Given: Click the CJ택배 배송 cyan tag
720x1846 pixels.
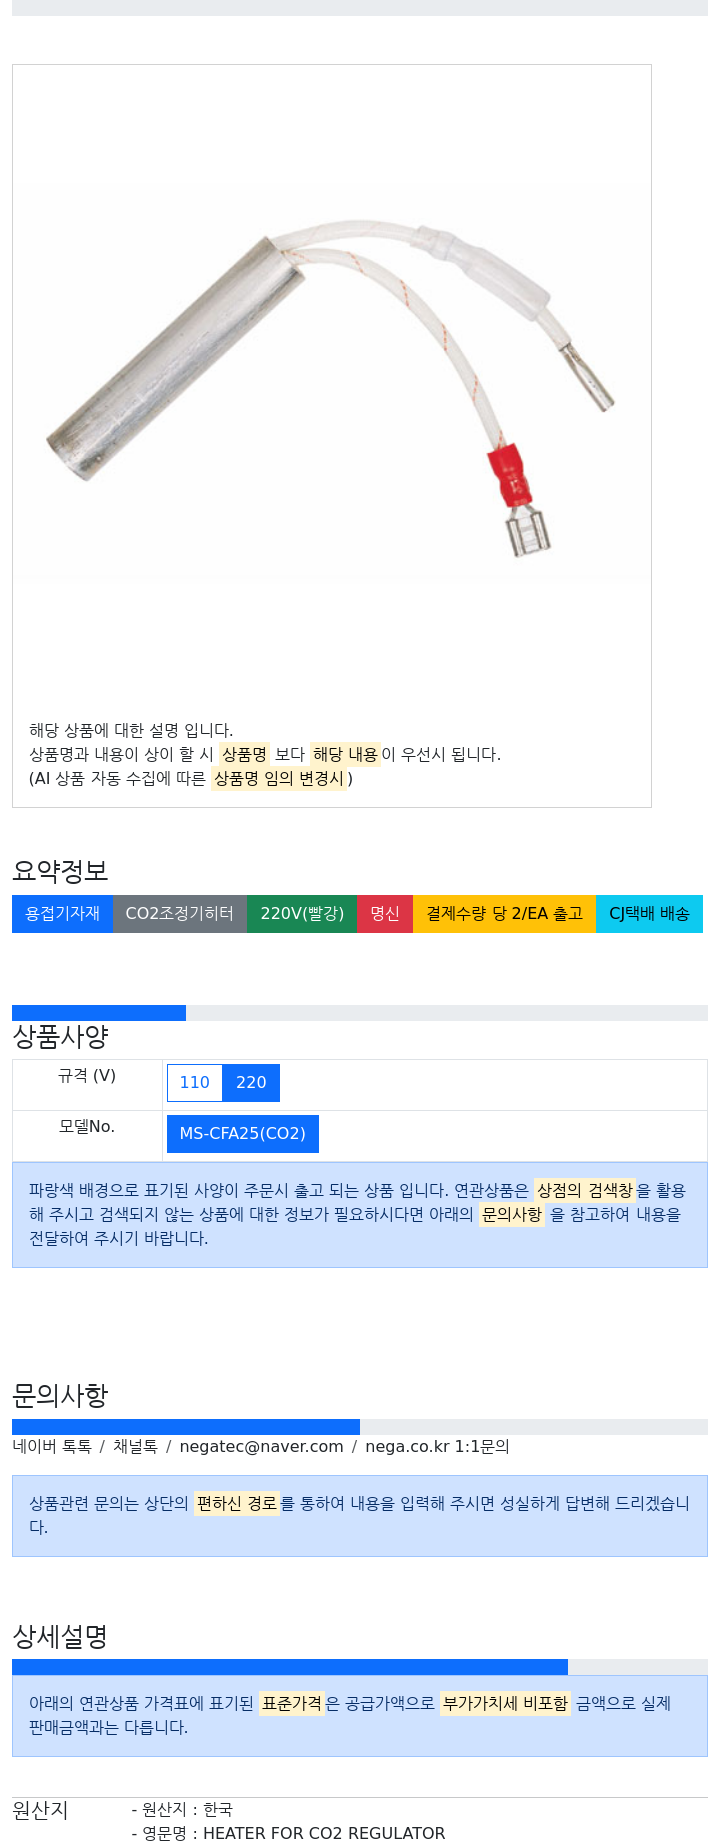Looking at the screenshot, I should tap(649, 914).
